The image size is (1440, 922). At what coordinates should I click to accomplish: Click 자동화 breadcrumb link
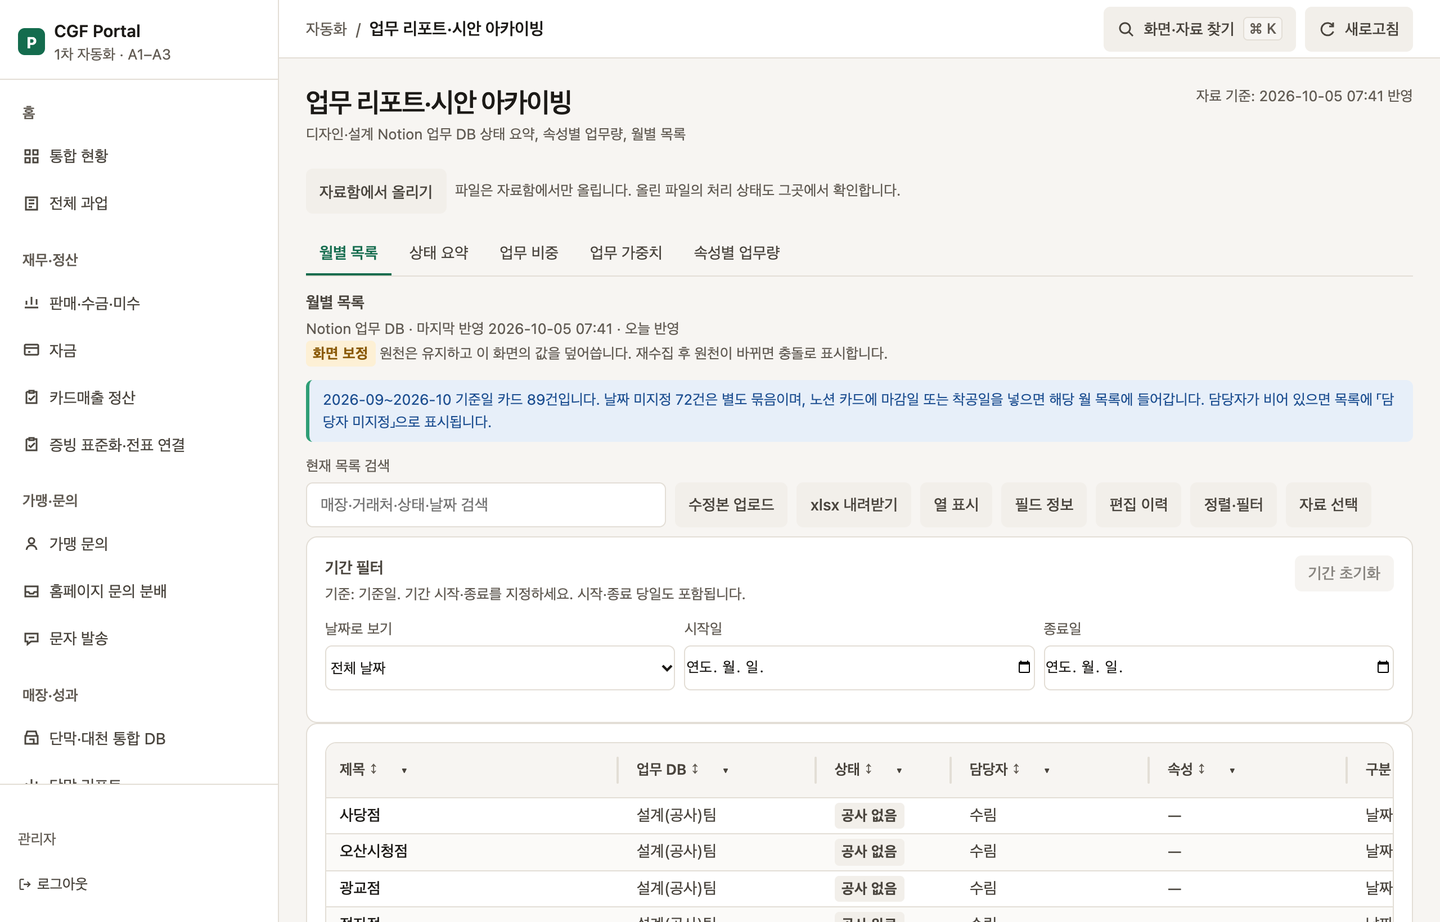pos(326,29)
